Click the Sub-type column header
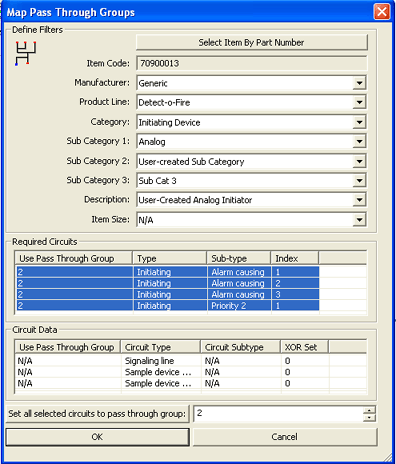Viewport: 396px width, 464px height. coord(239,258)
